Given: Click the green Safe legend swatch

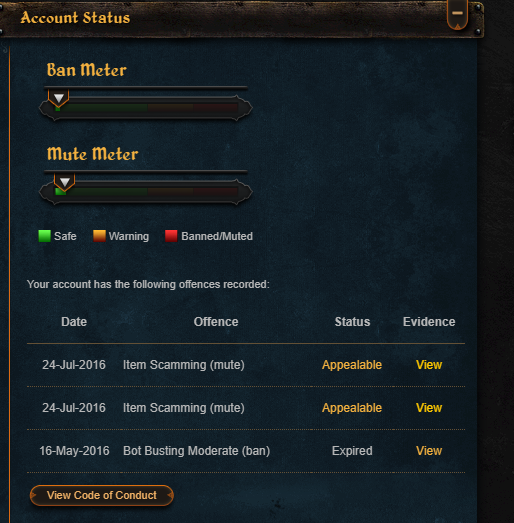Looking at the screenshot, I should (44, 236).
